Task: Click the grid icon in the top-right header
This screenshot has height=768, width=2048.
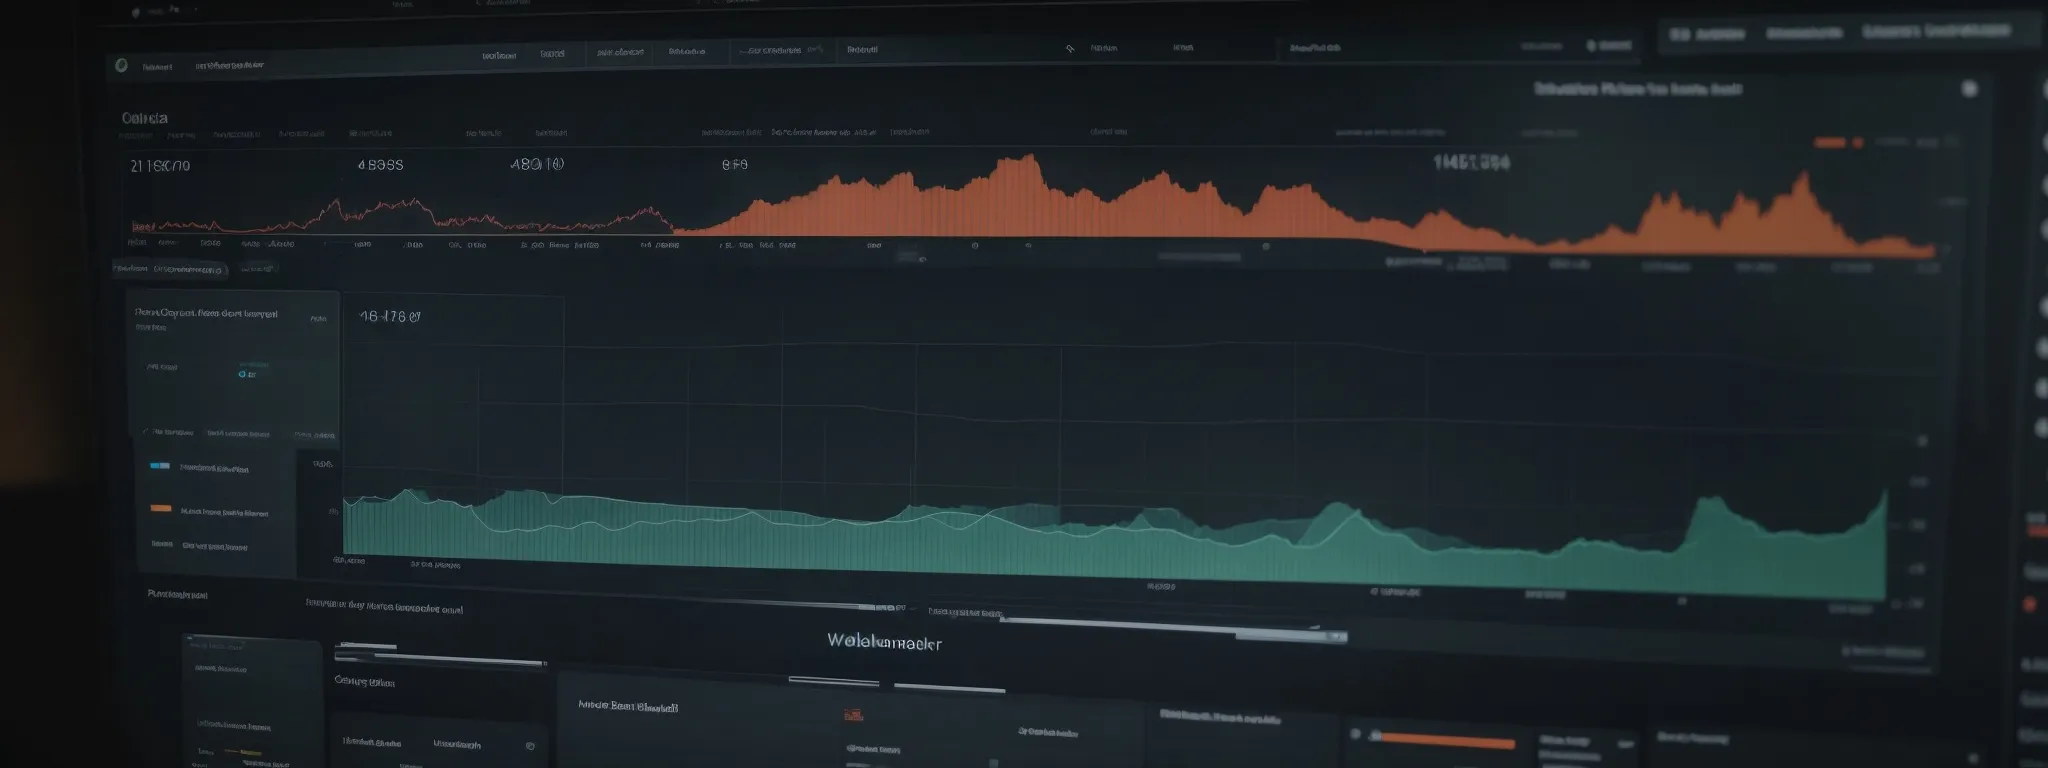Action: pyautogui.click(x=1680, y=34)
